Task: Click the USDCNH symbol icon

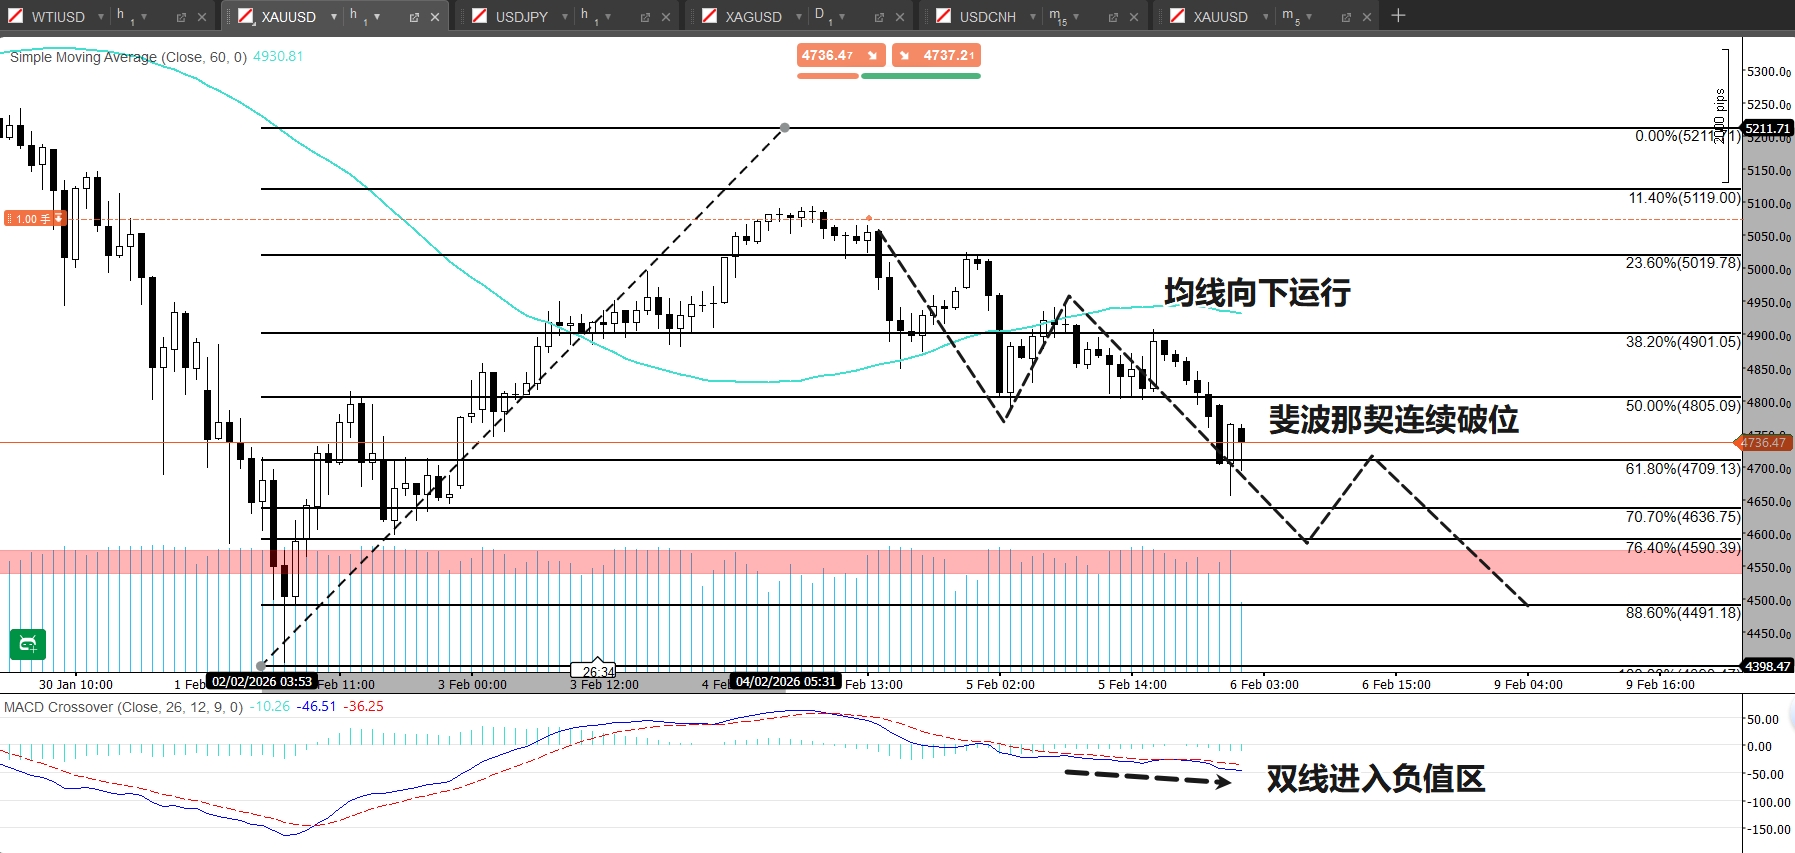Action: pyautogui.click(x=943, y=16)
